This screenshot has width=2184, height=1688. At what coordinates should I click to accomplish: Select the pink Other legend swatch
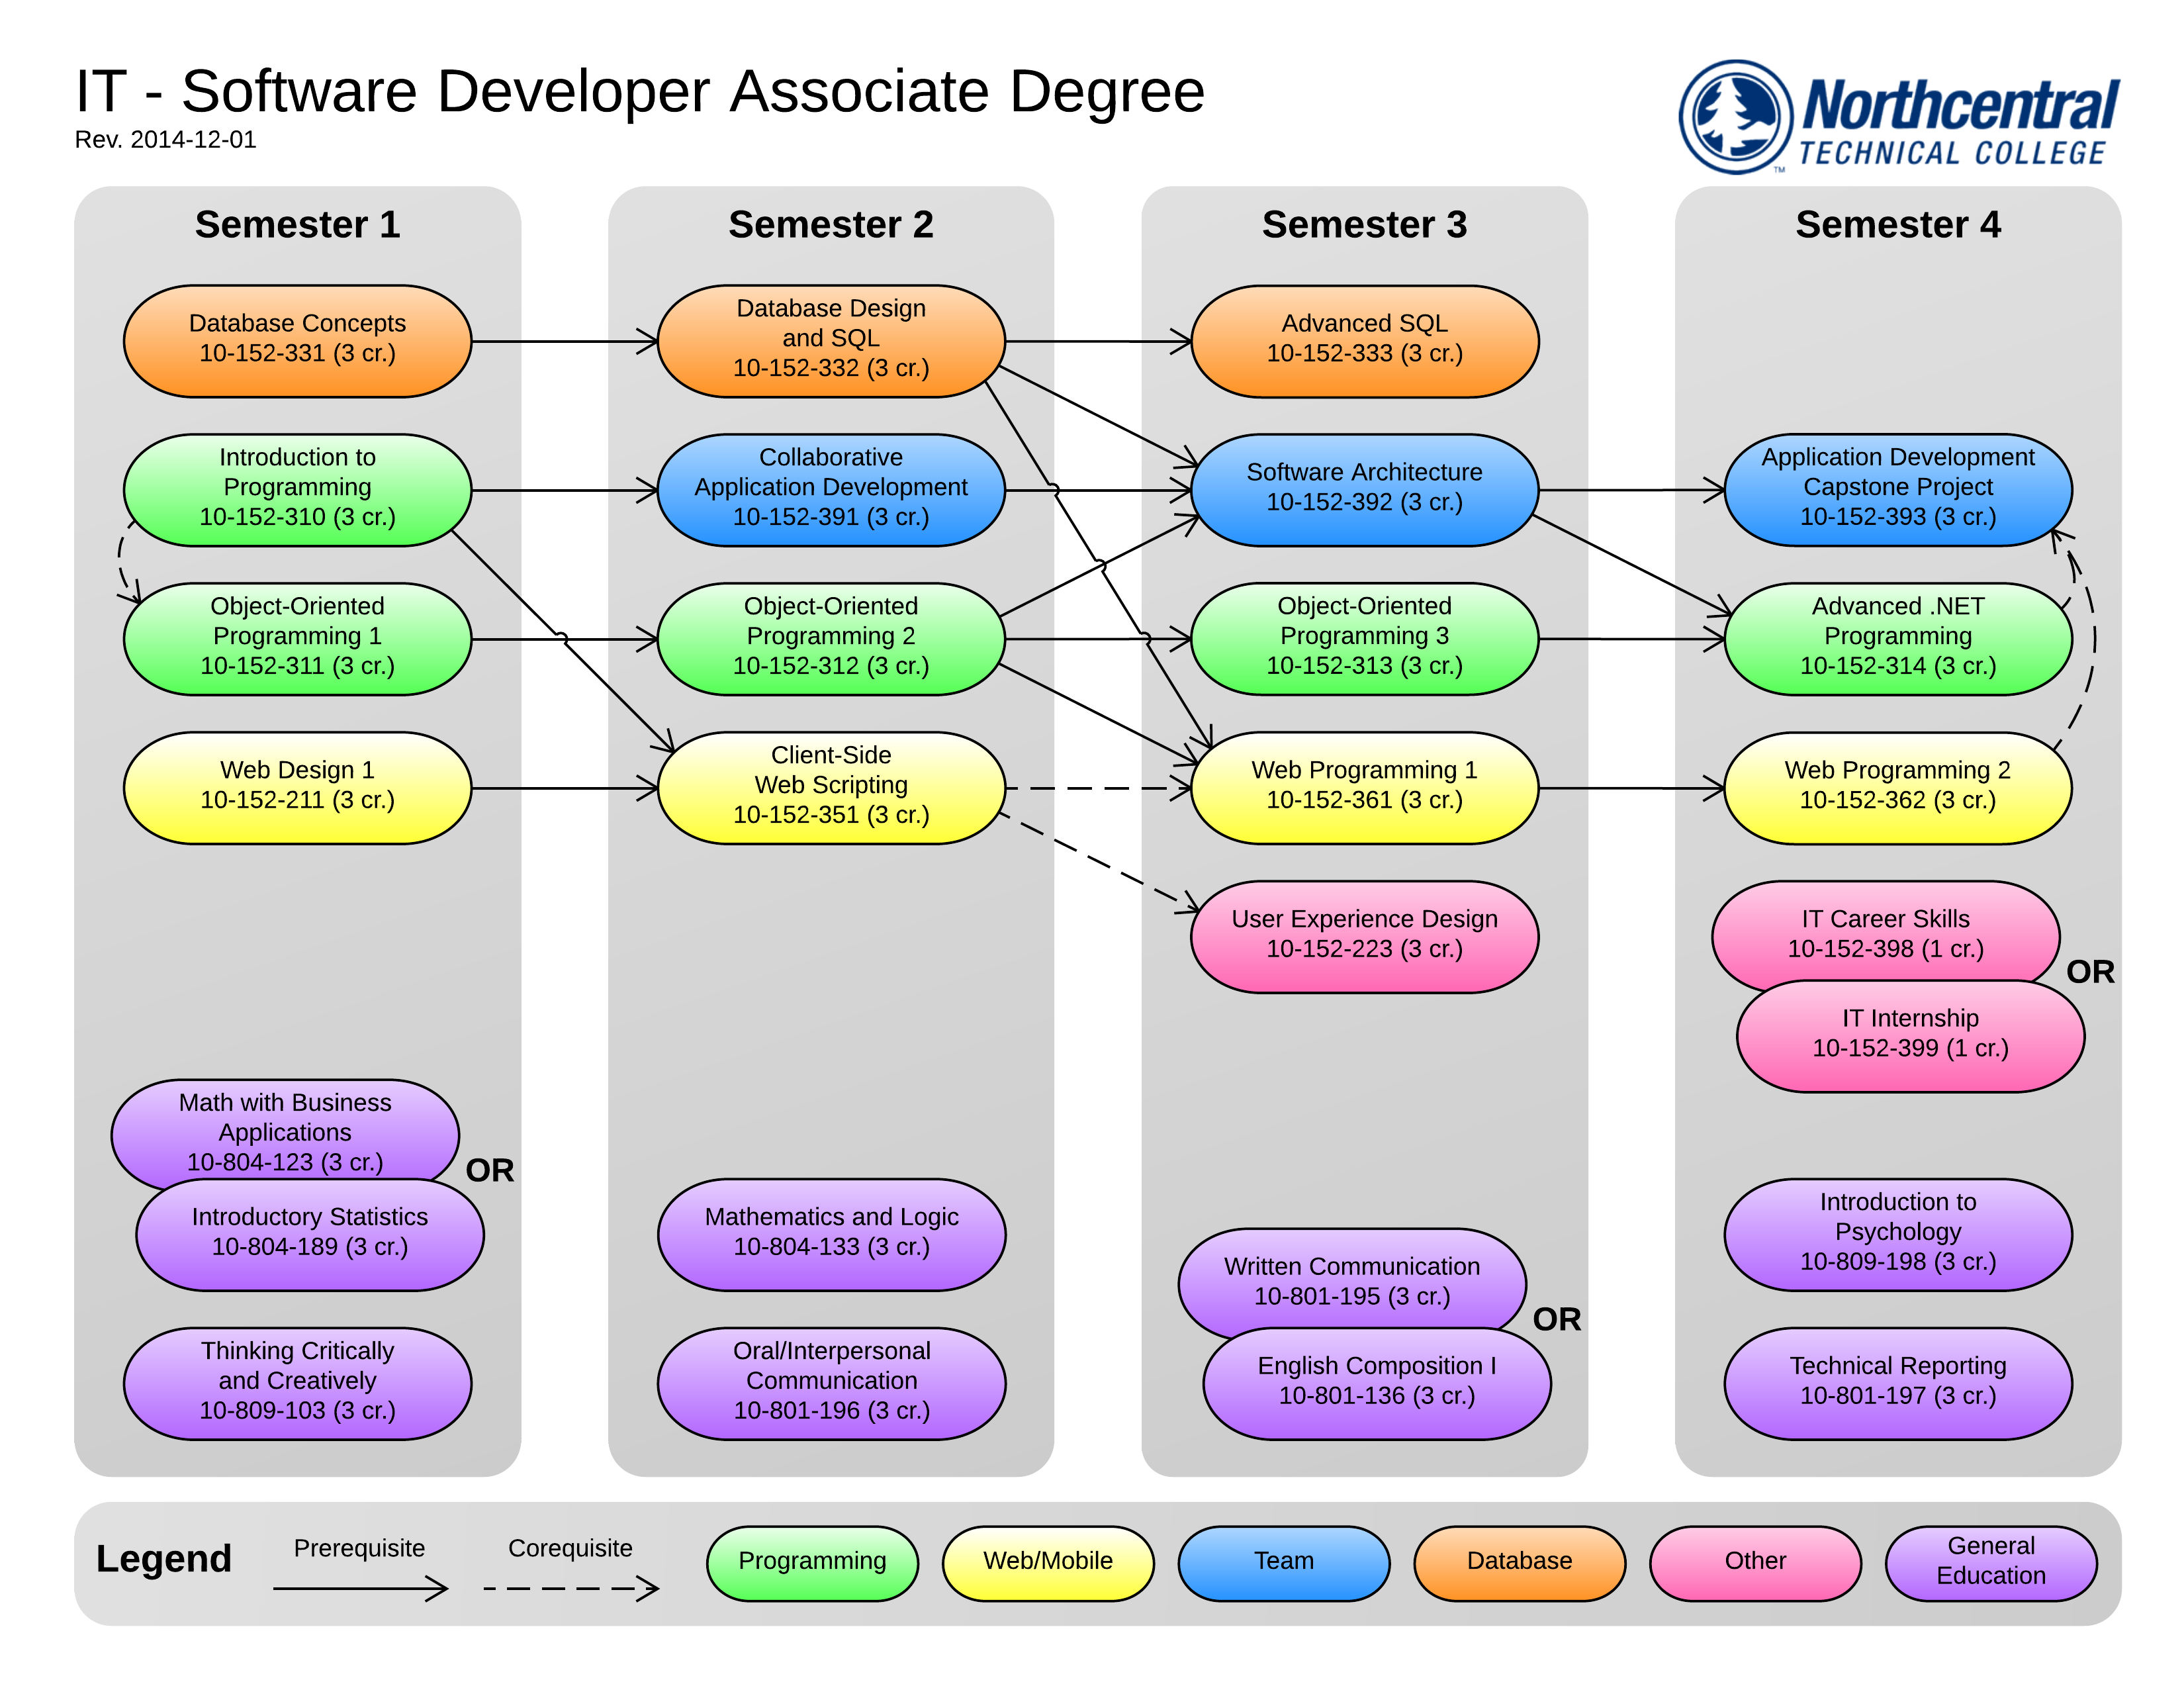[x=1754, y=1561]
